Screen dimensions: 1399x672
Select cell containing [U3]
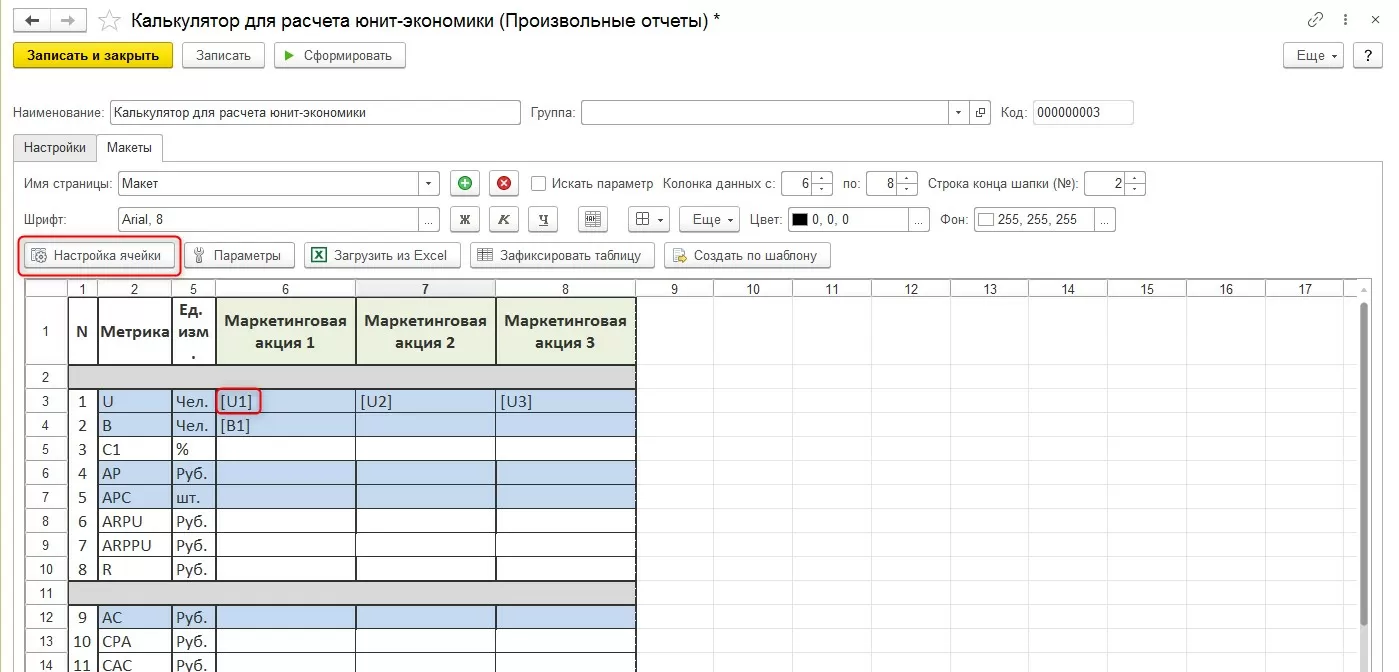(566, 401)
